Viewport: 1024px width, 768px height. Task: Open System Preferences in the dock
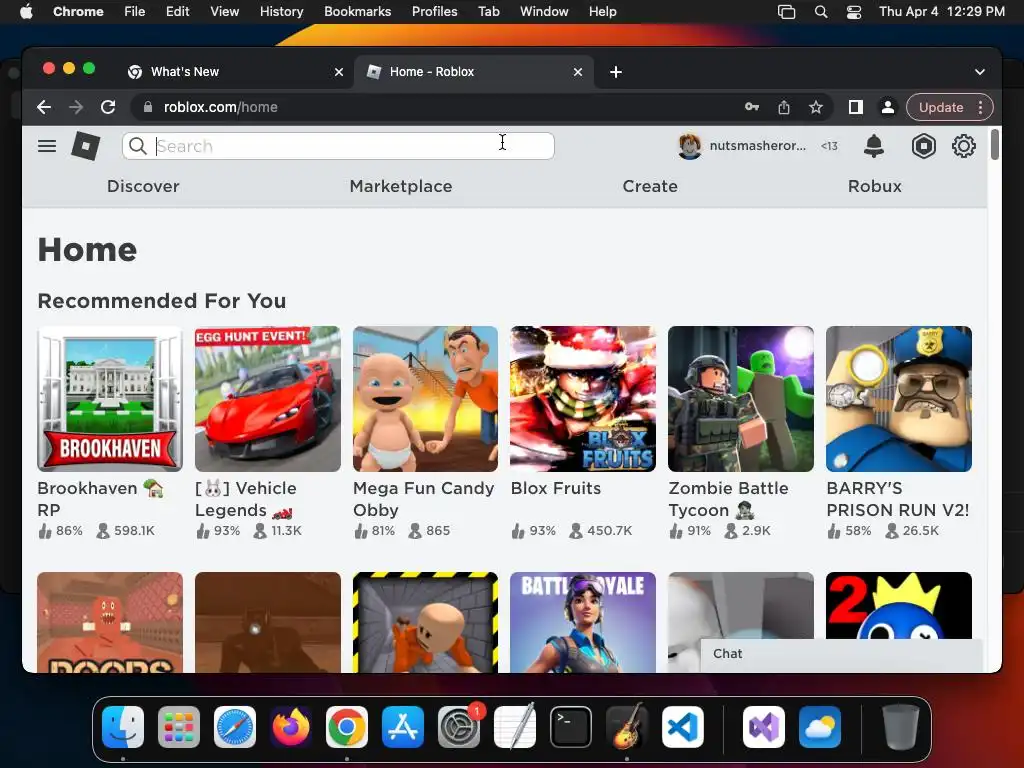coord(458,727)
